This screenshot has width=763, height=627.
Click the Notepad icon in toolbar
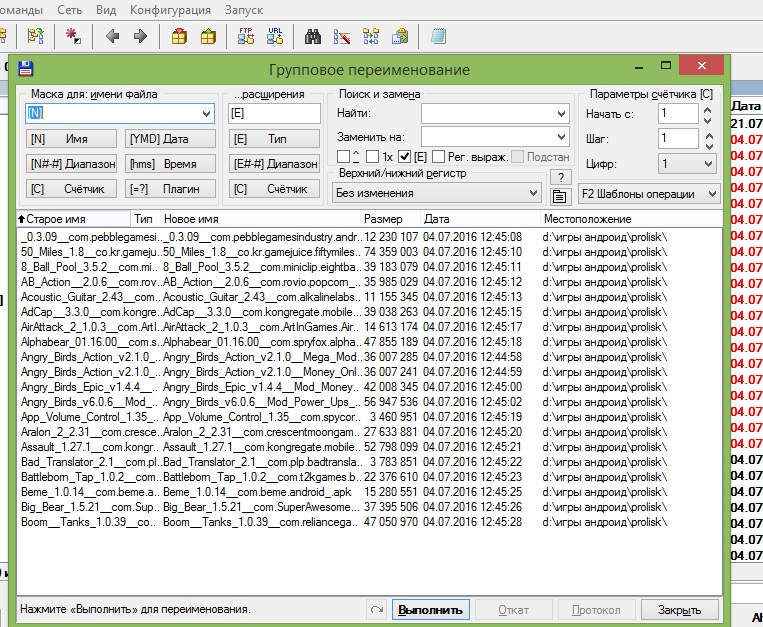click(438, 36)
